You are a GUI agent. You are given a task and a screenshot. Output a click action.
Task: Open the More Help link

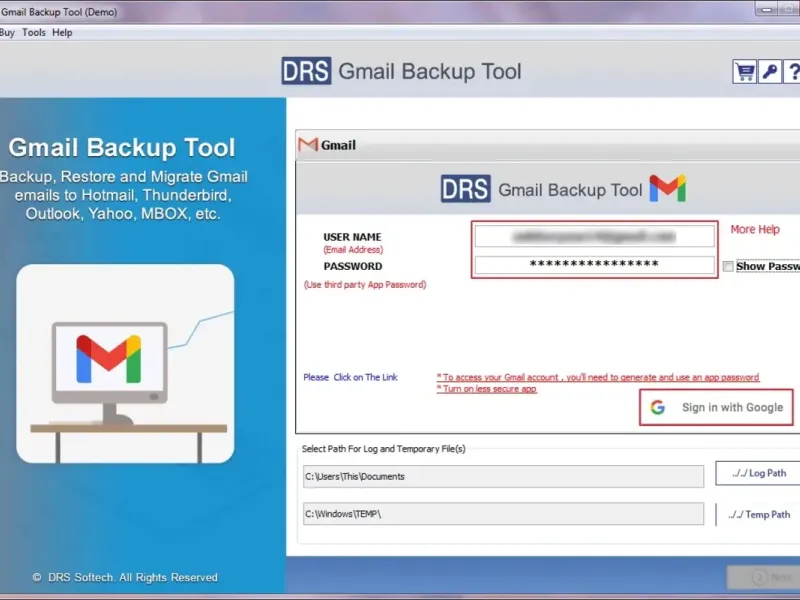(x=755, y=230)
